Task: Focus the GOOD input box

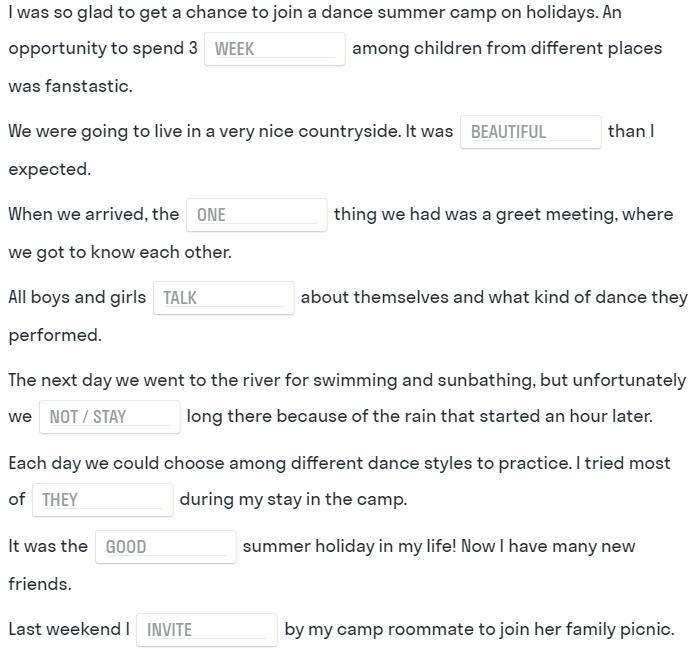Action: (166, 547)
